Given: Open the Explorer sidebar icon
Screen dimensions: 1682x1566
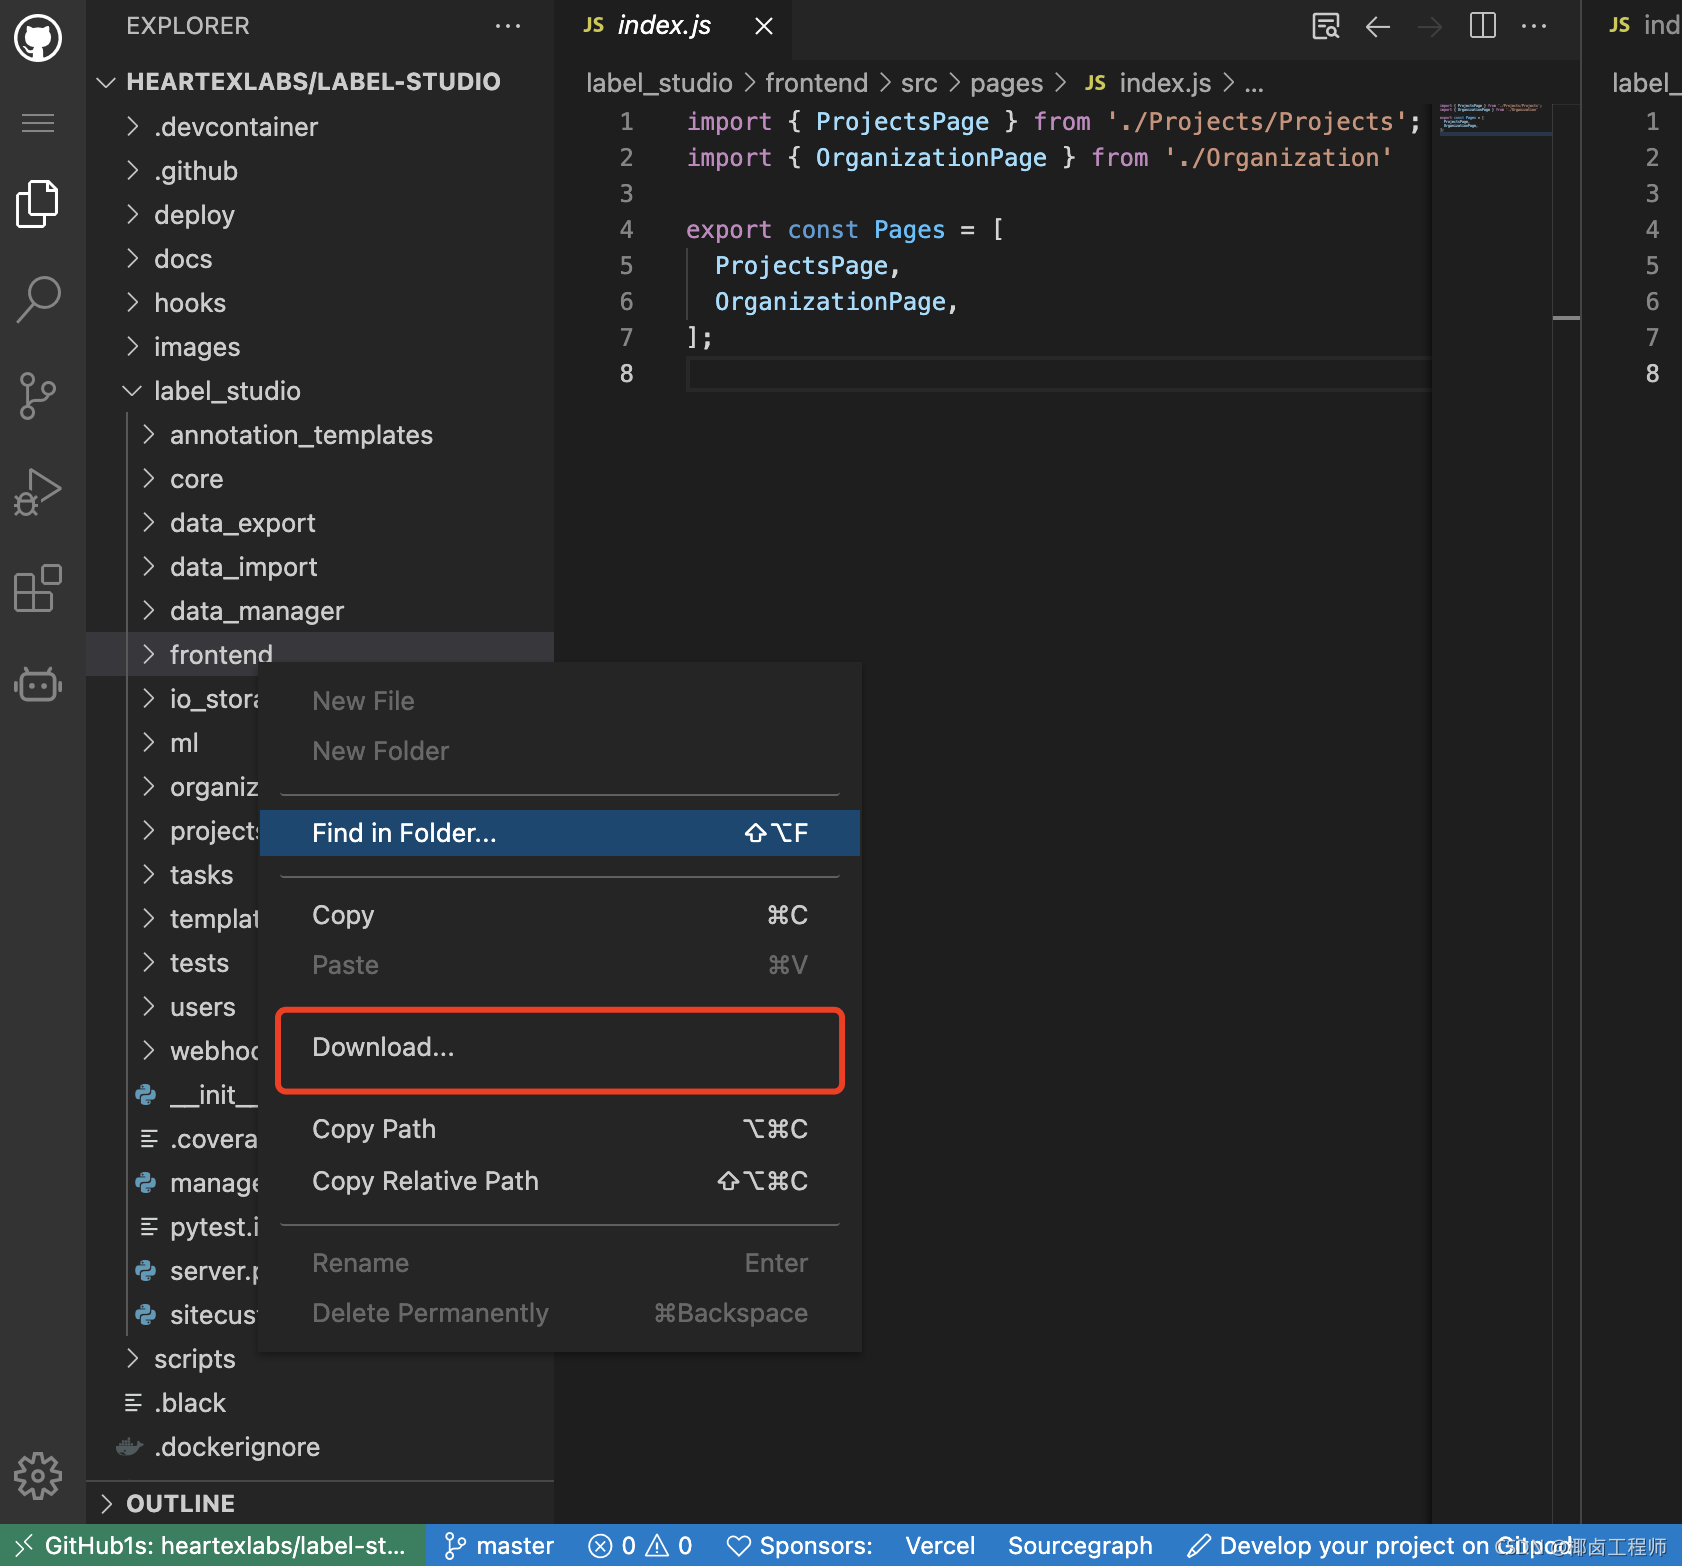Looking at the screenshot, I should pyautogui.click(x=37, y=203).
